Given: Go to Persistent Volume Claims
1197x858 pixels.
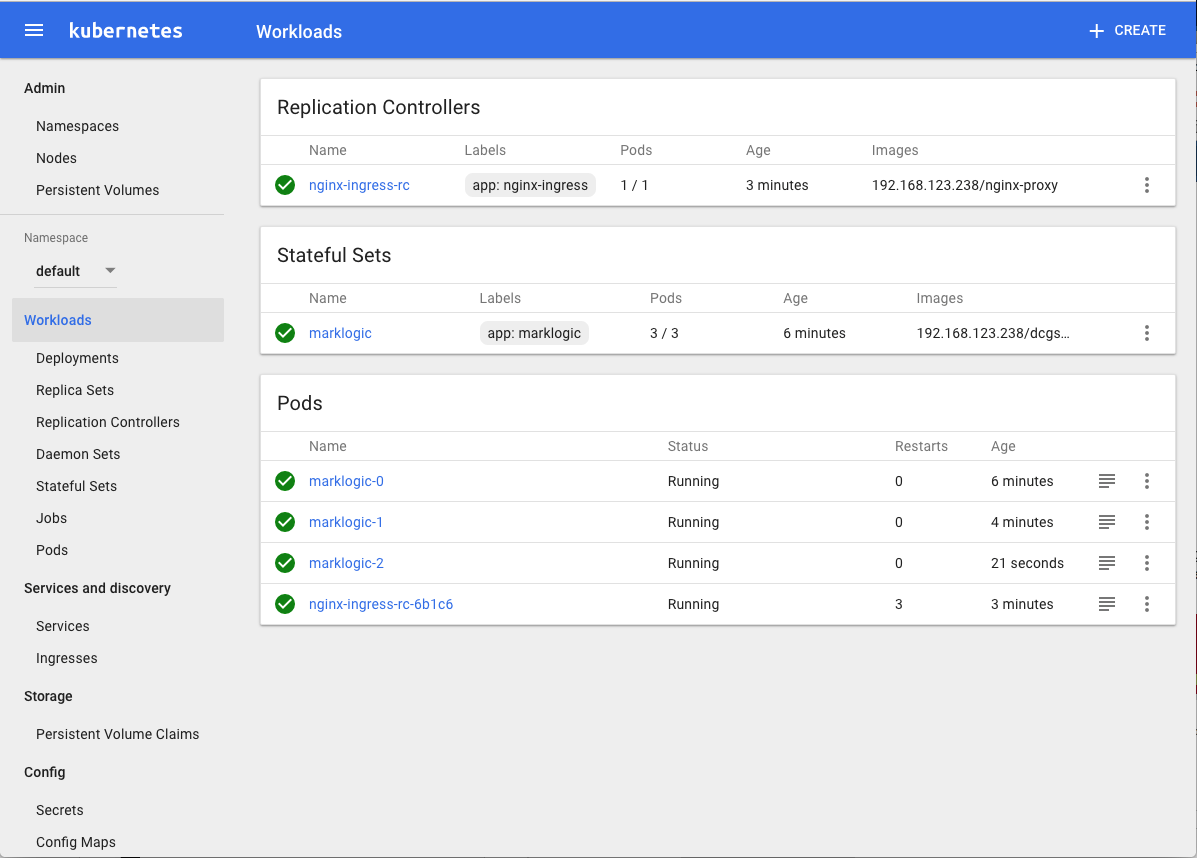Looking at the screenshot, I should coord(117,734).
